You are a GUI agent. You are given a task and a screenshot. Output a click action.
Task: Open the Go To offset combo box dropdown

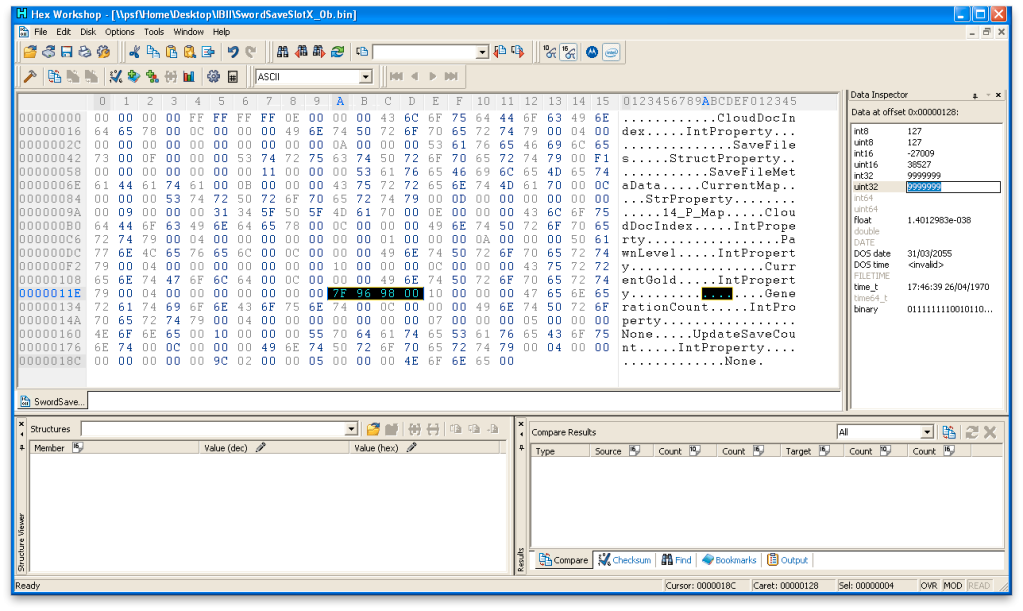click(x=482, y=52)
